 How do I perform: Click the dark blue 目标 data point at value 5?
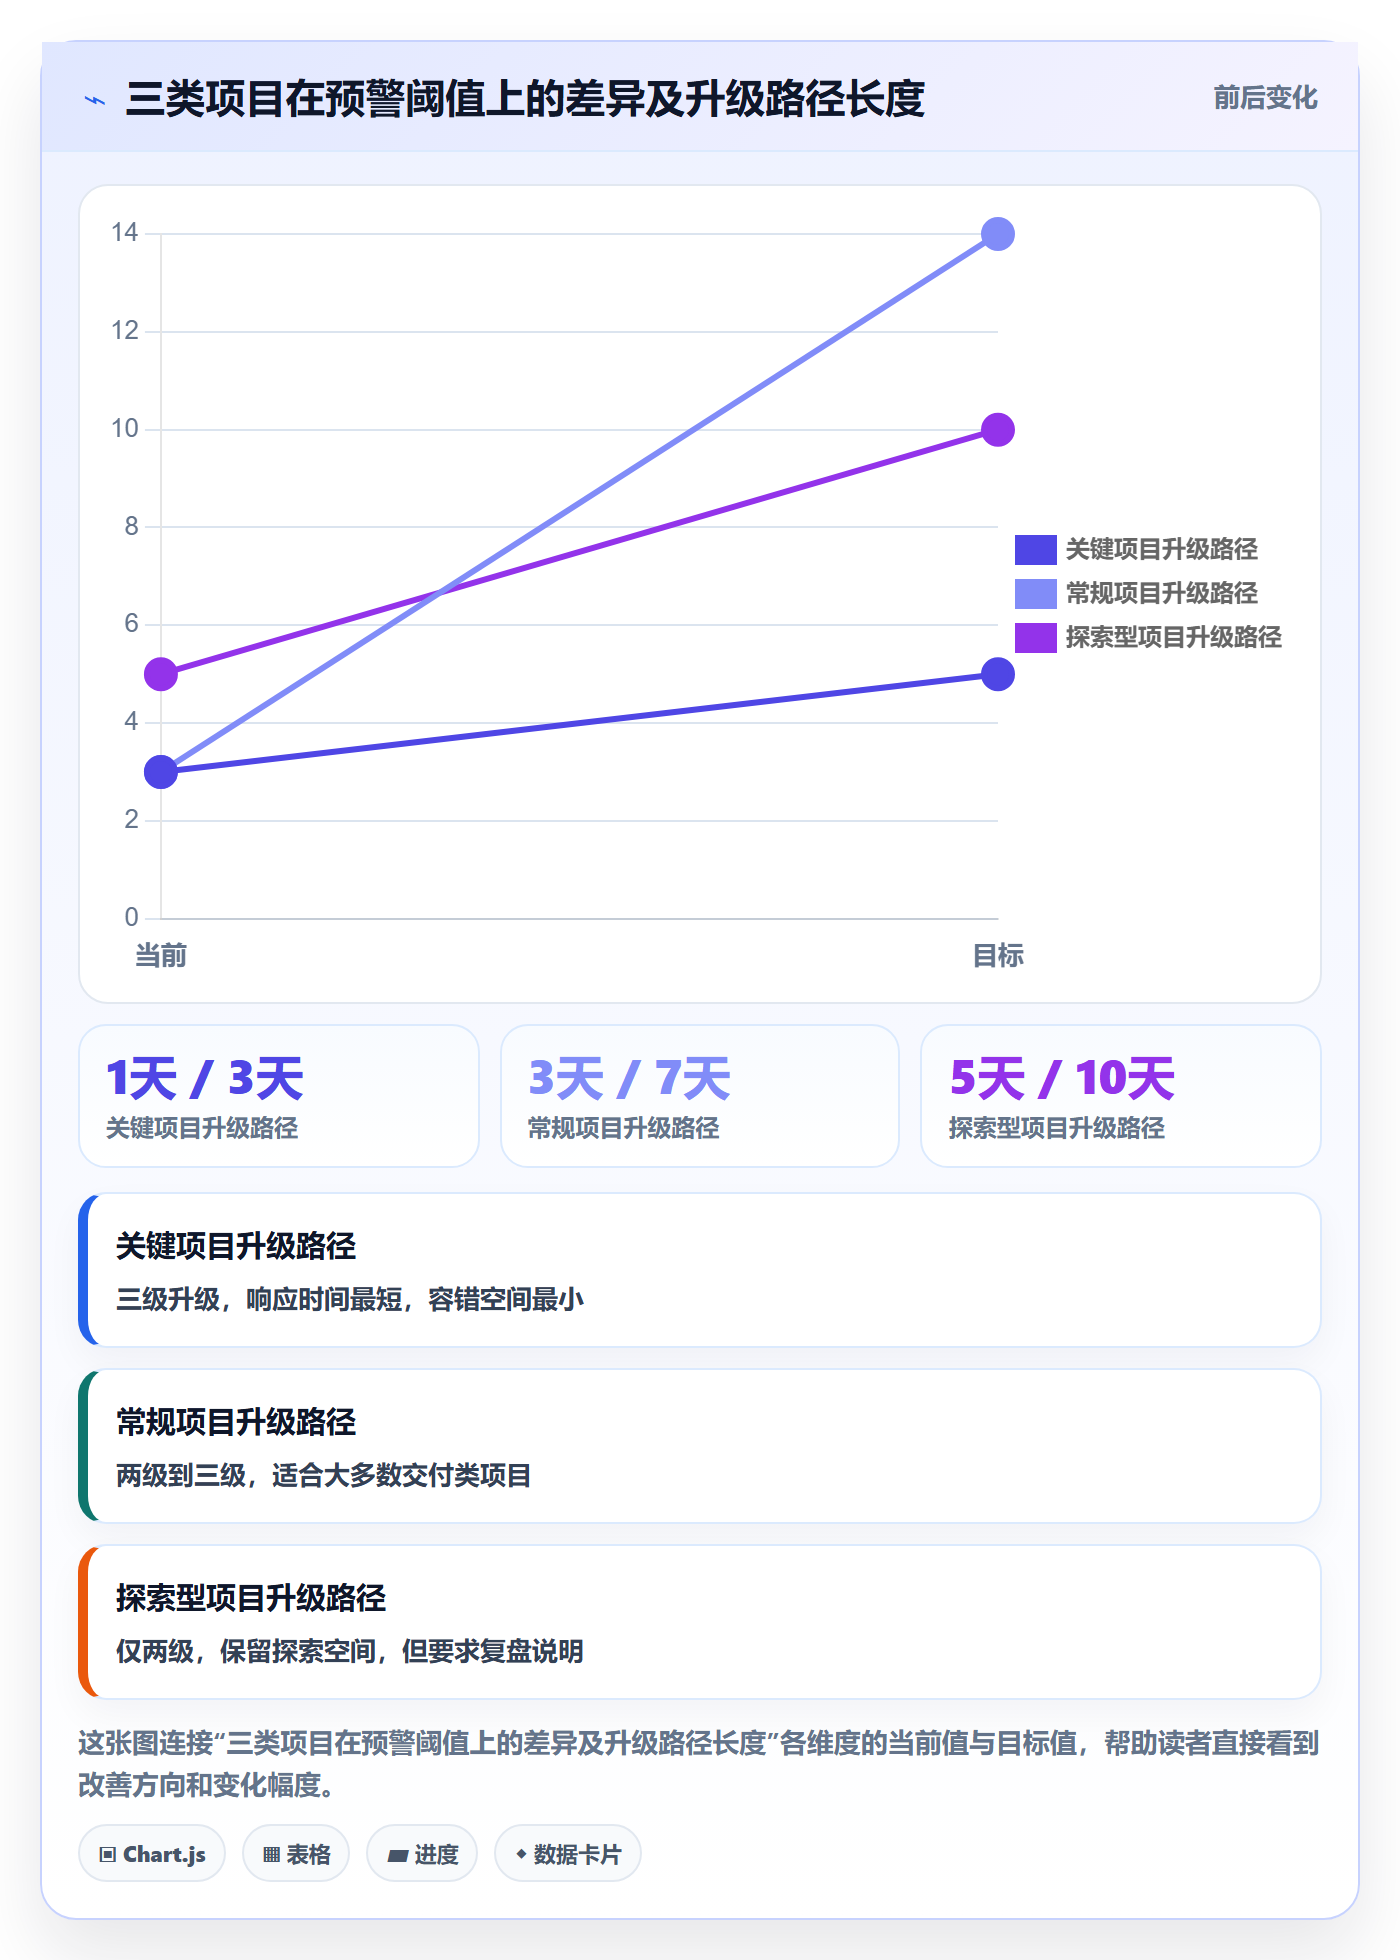[x=998, y=674]
